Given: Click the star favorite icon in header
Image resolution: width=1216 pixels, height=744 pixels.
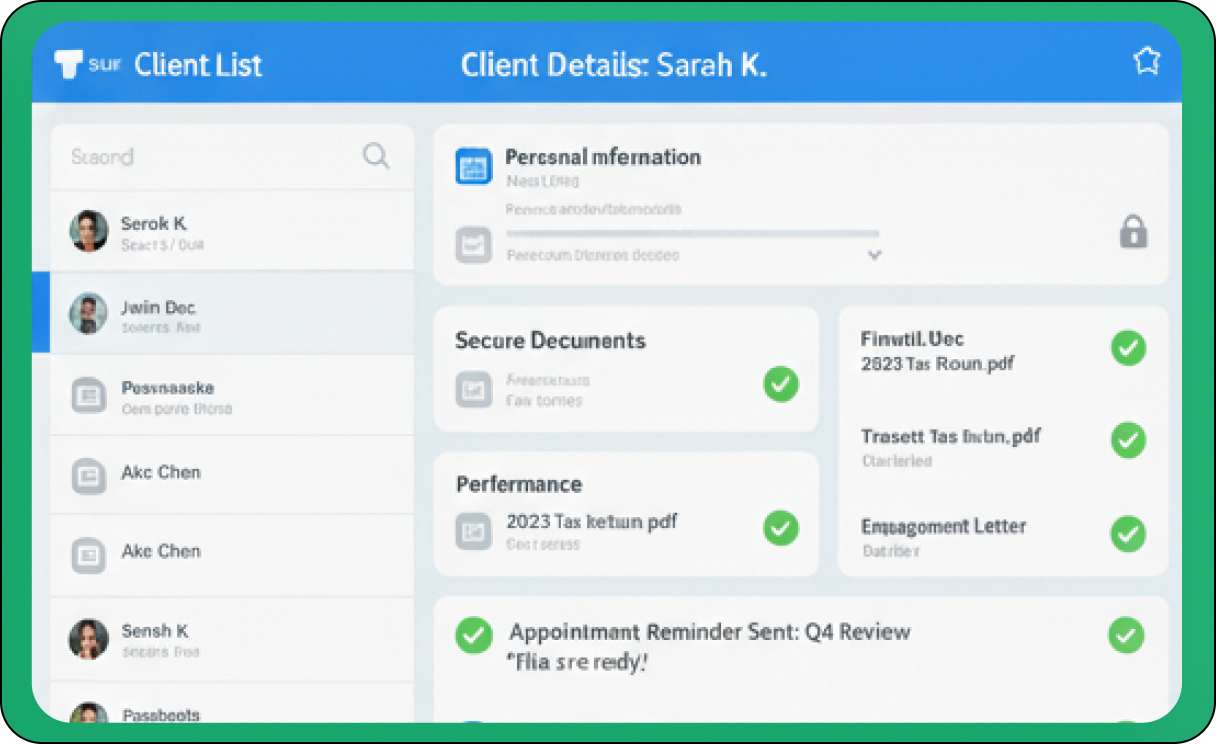Looking at the screenshot, I should point(1146,62).
